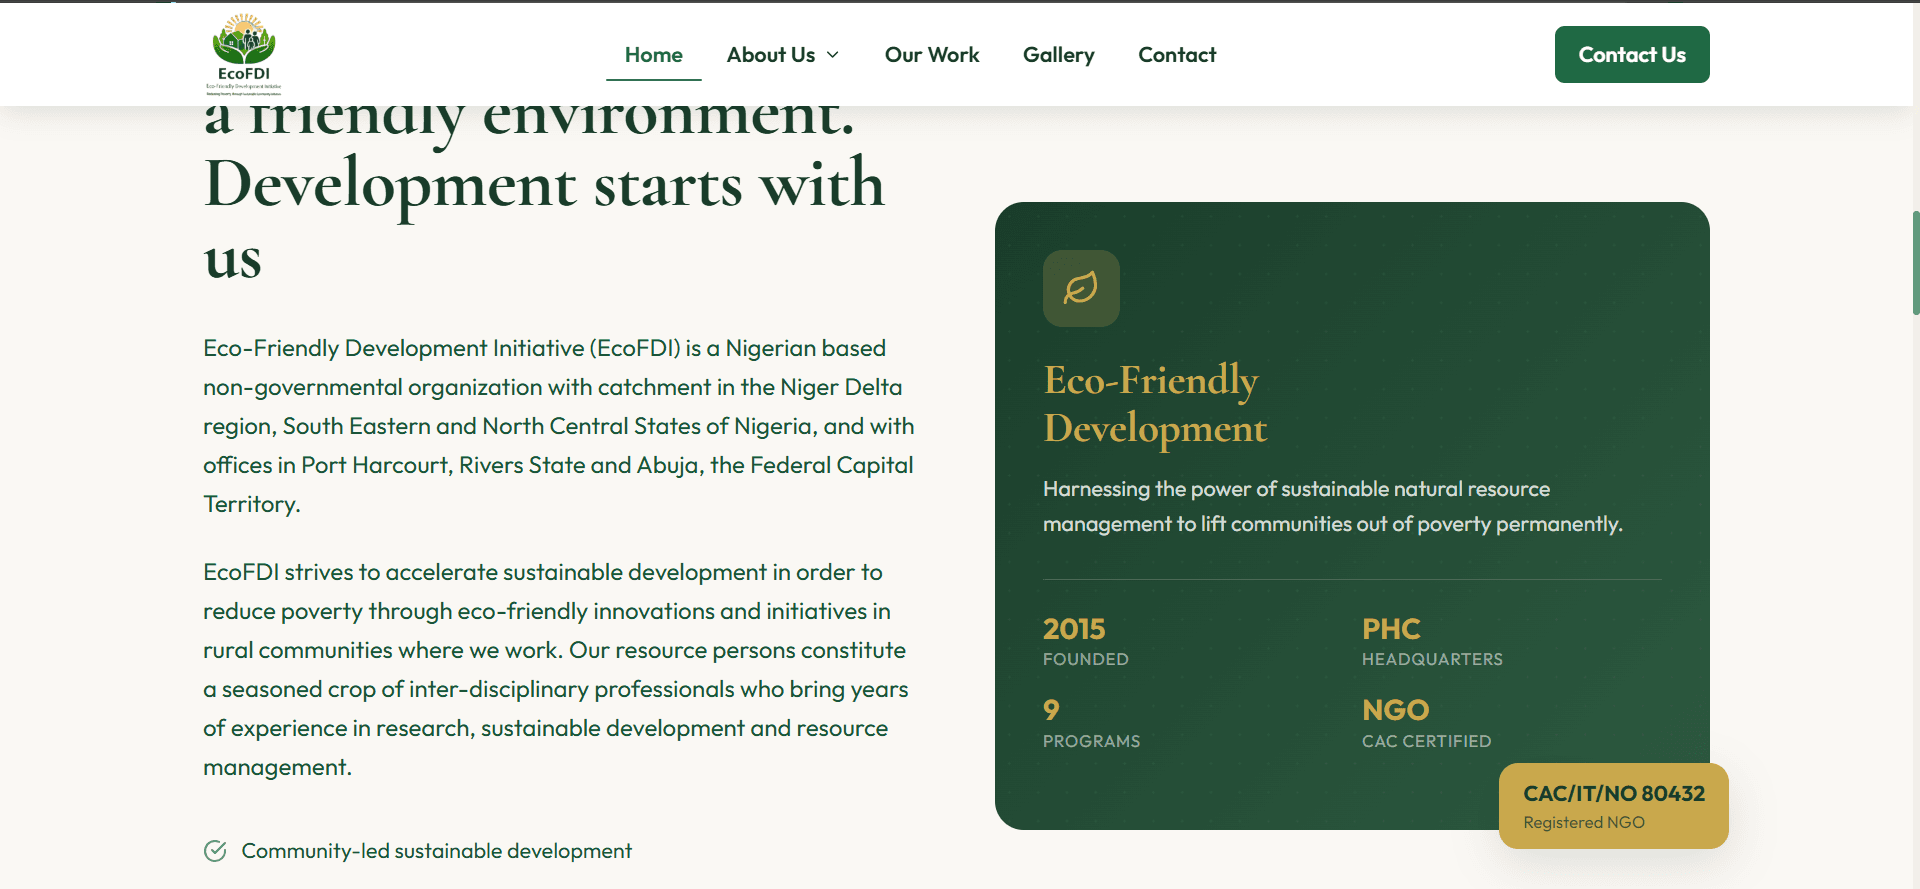This screenshot has height=889, width=1920.
Task: Click the EcoFDI logo in the header
Action: (244, 54)
